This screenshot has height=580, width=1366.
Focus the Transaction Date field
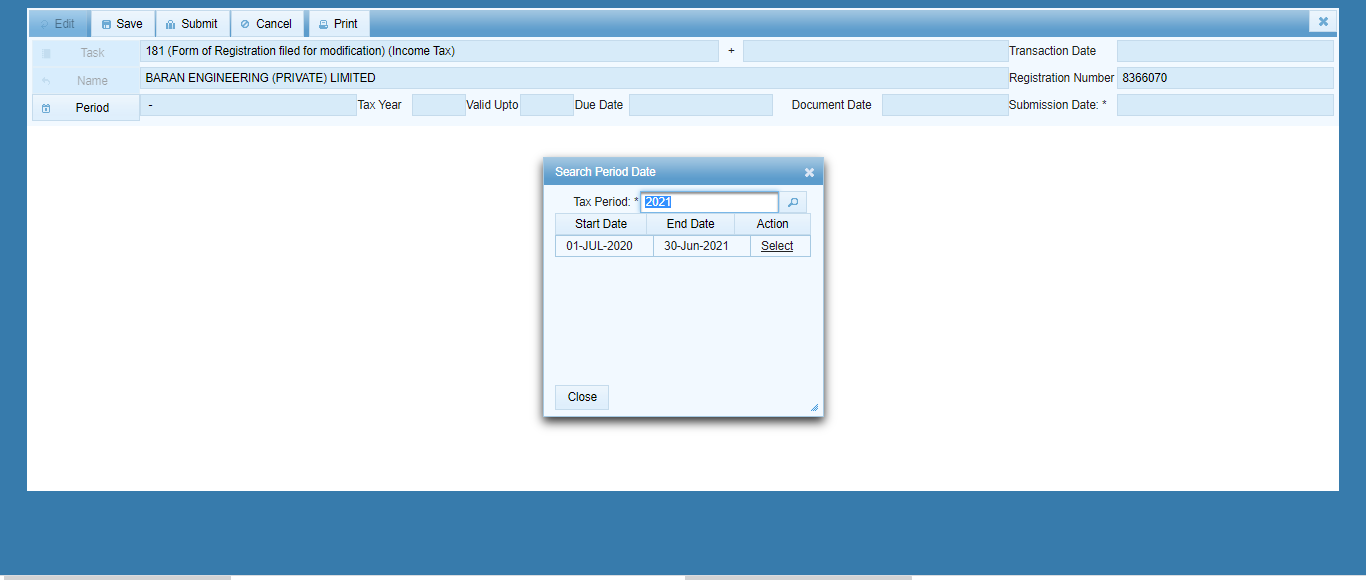(x=1225, y=51)
